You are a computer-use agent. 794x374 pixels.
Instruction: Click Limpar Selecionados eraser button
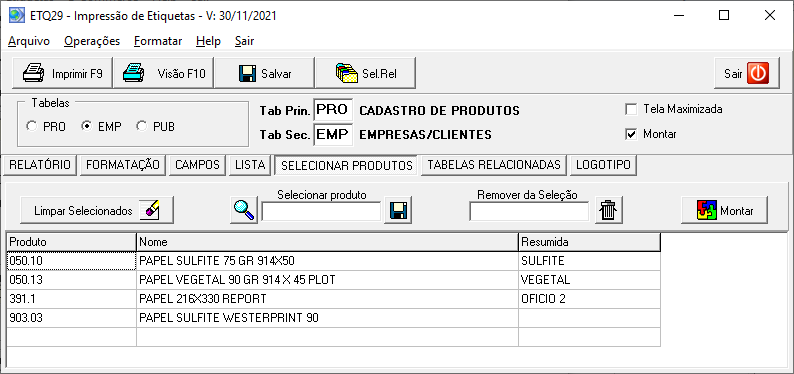pyautogui.click(x=97, y=210)
